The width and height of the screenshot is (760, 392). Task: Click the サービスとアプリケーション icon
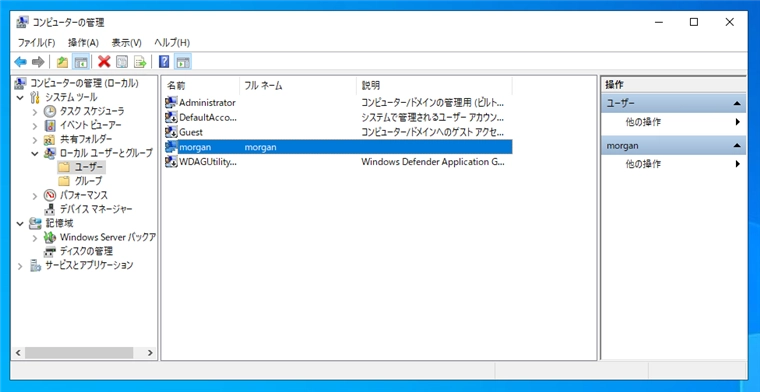point(35,265)
